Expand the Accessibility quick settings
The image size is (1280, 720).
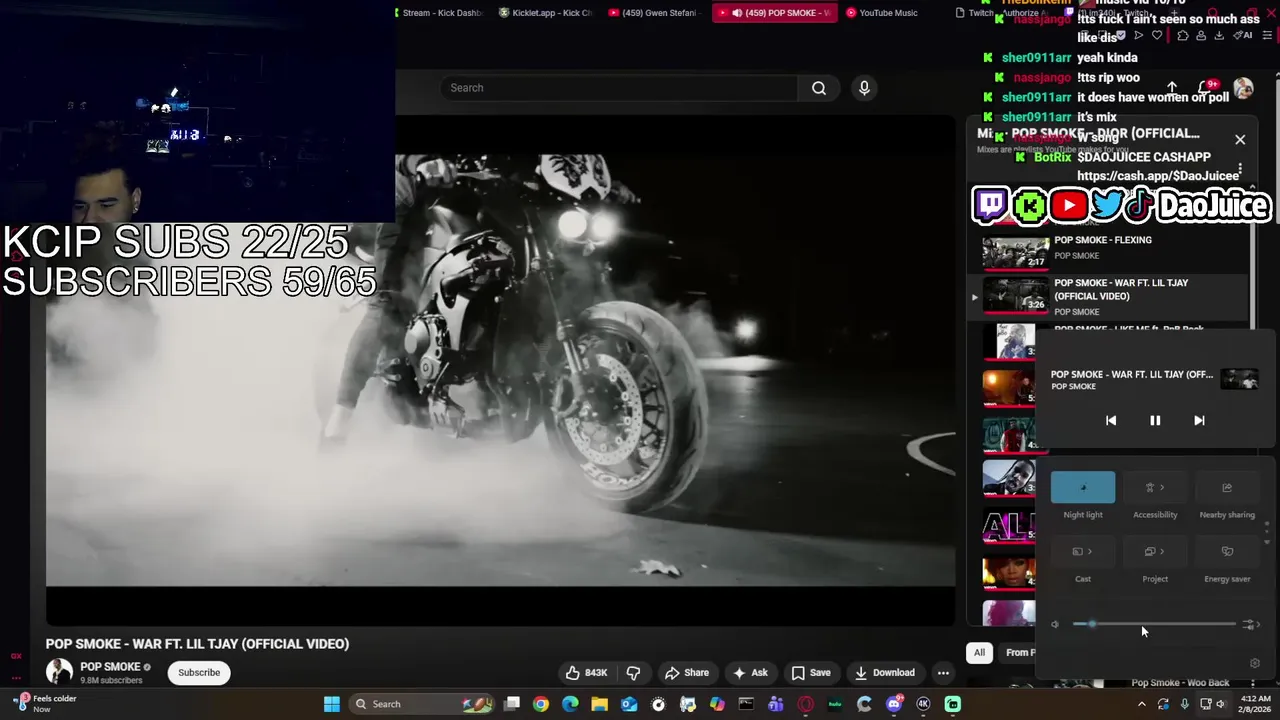[x=1155, y=488]
